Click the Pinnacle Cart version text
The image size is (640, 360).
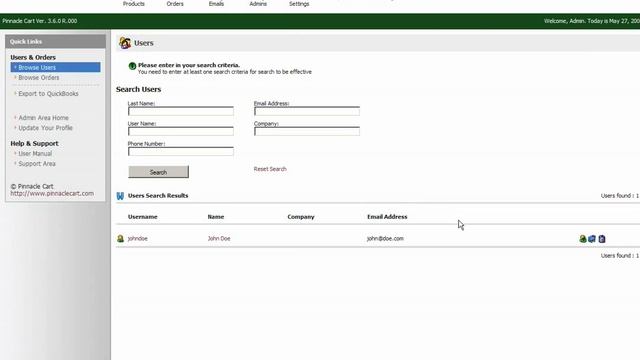(x=40, y=21)
